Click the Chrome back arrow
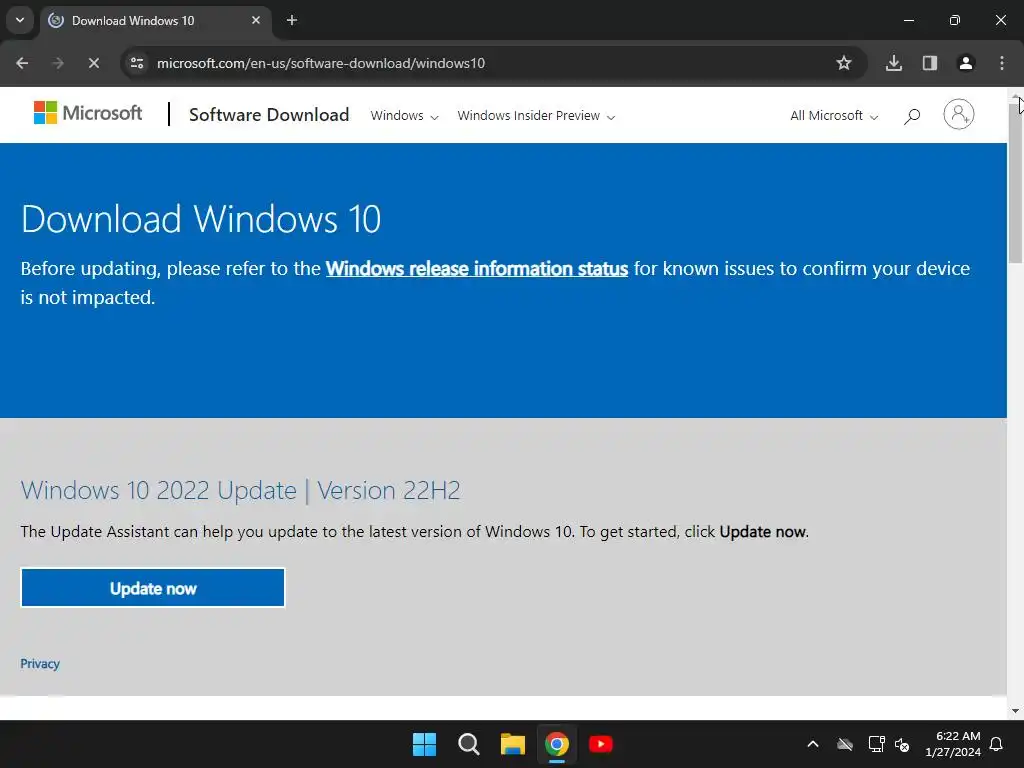 22,63
